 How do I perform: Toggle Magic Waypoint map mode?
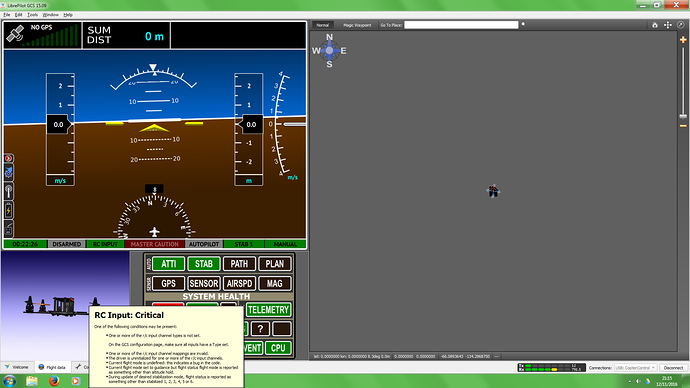[x=357, y=25]
